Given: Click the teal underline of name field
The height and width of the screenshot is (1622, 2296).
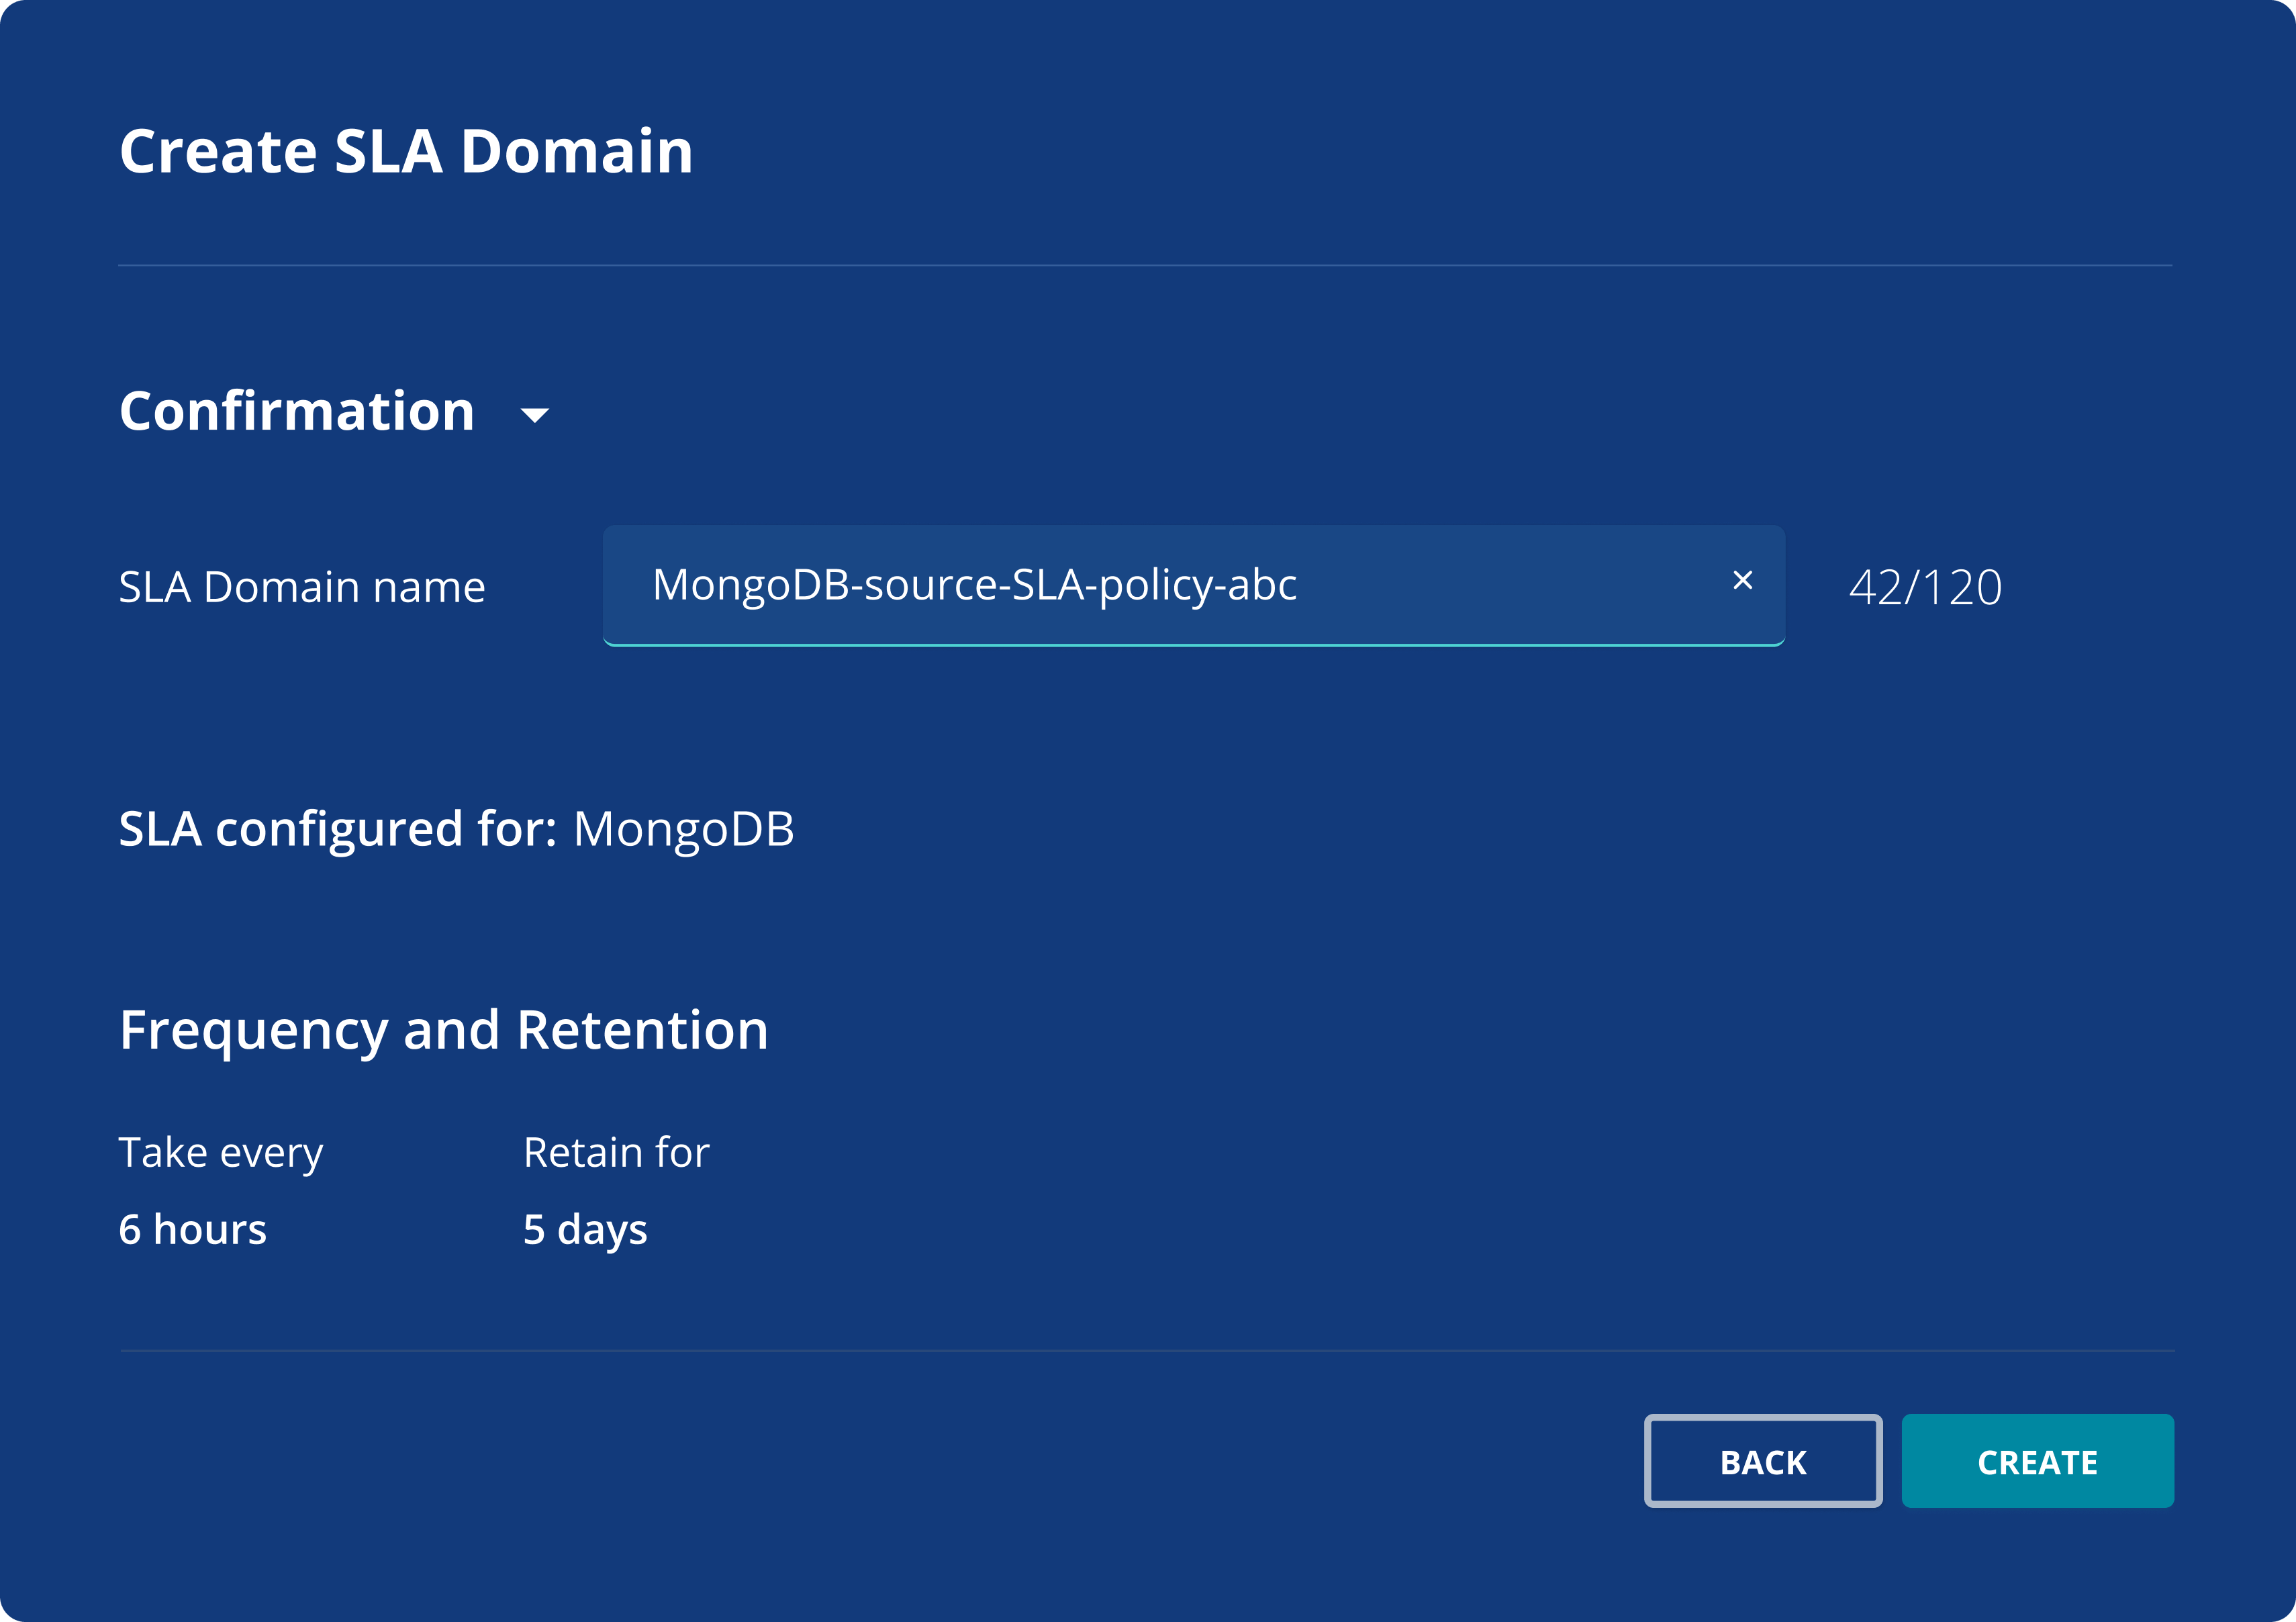Looking at the screenshot, I should (1194, 645).
